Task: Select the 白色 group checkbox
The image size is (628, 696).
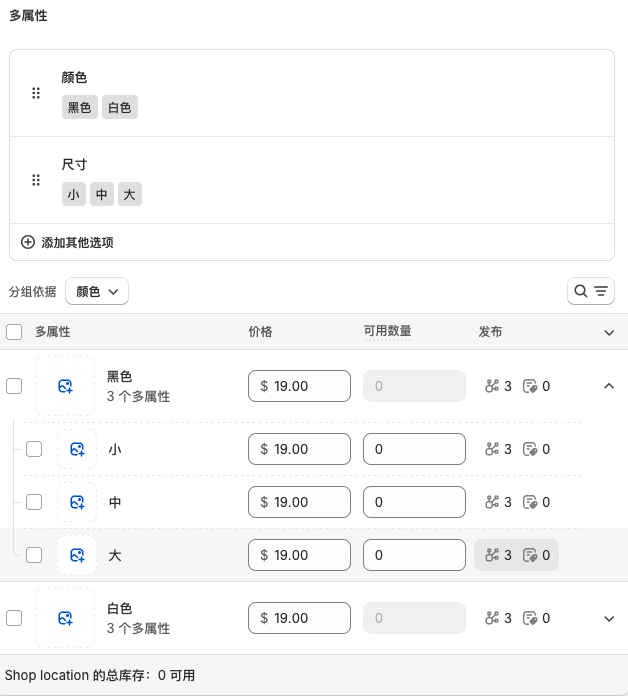Action: [x=14, y=618]
